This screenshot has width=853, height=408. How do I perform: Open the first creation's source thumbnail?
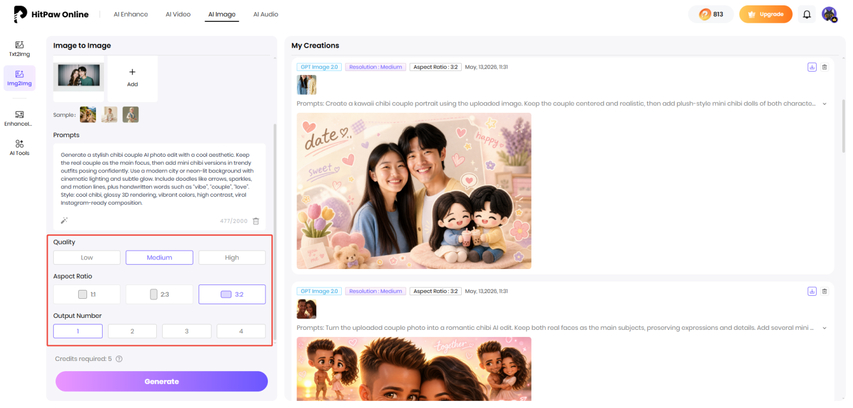306,85
